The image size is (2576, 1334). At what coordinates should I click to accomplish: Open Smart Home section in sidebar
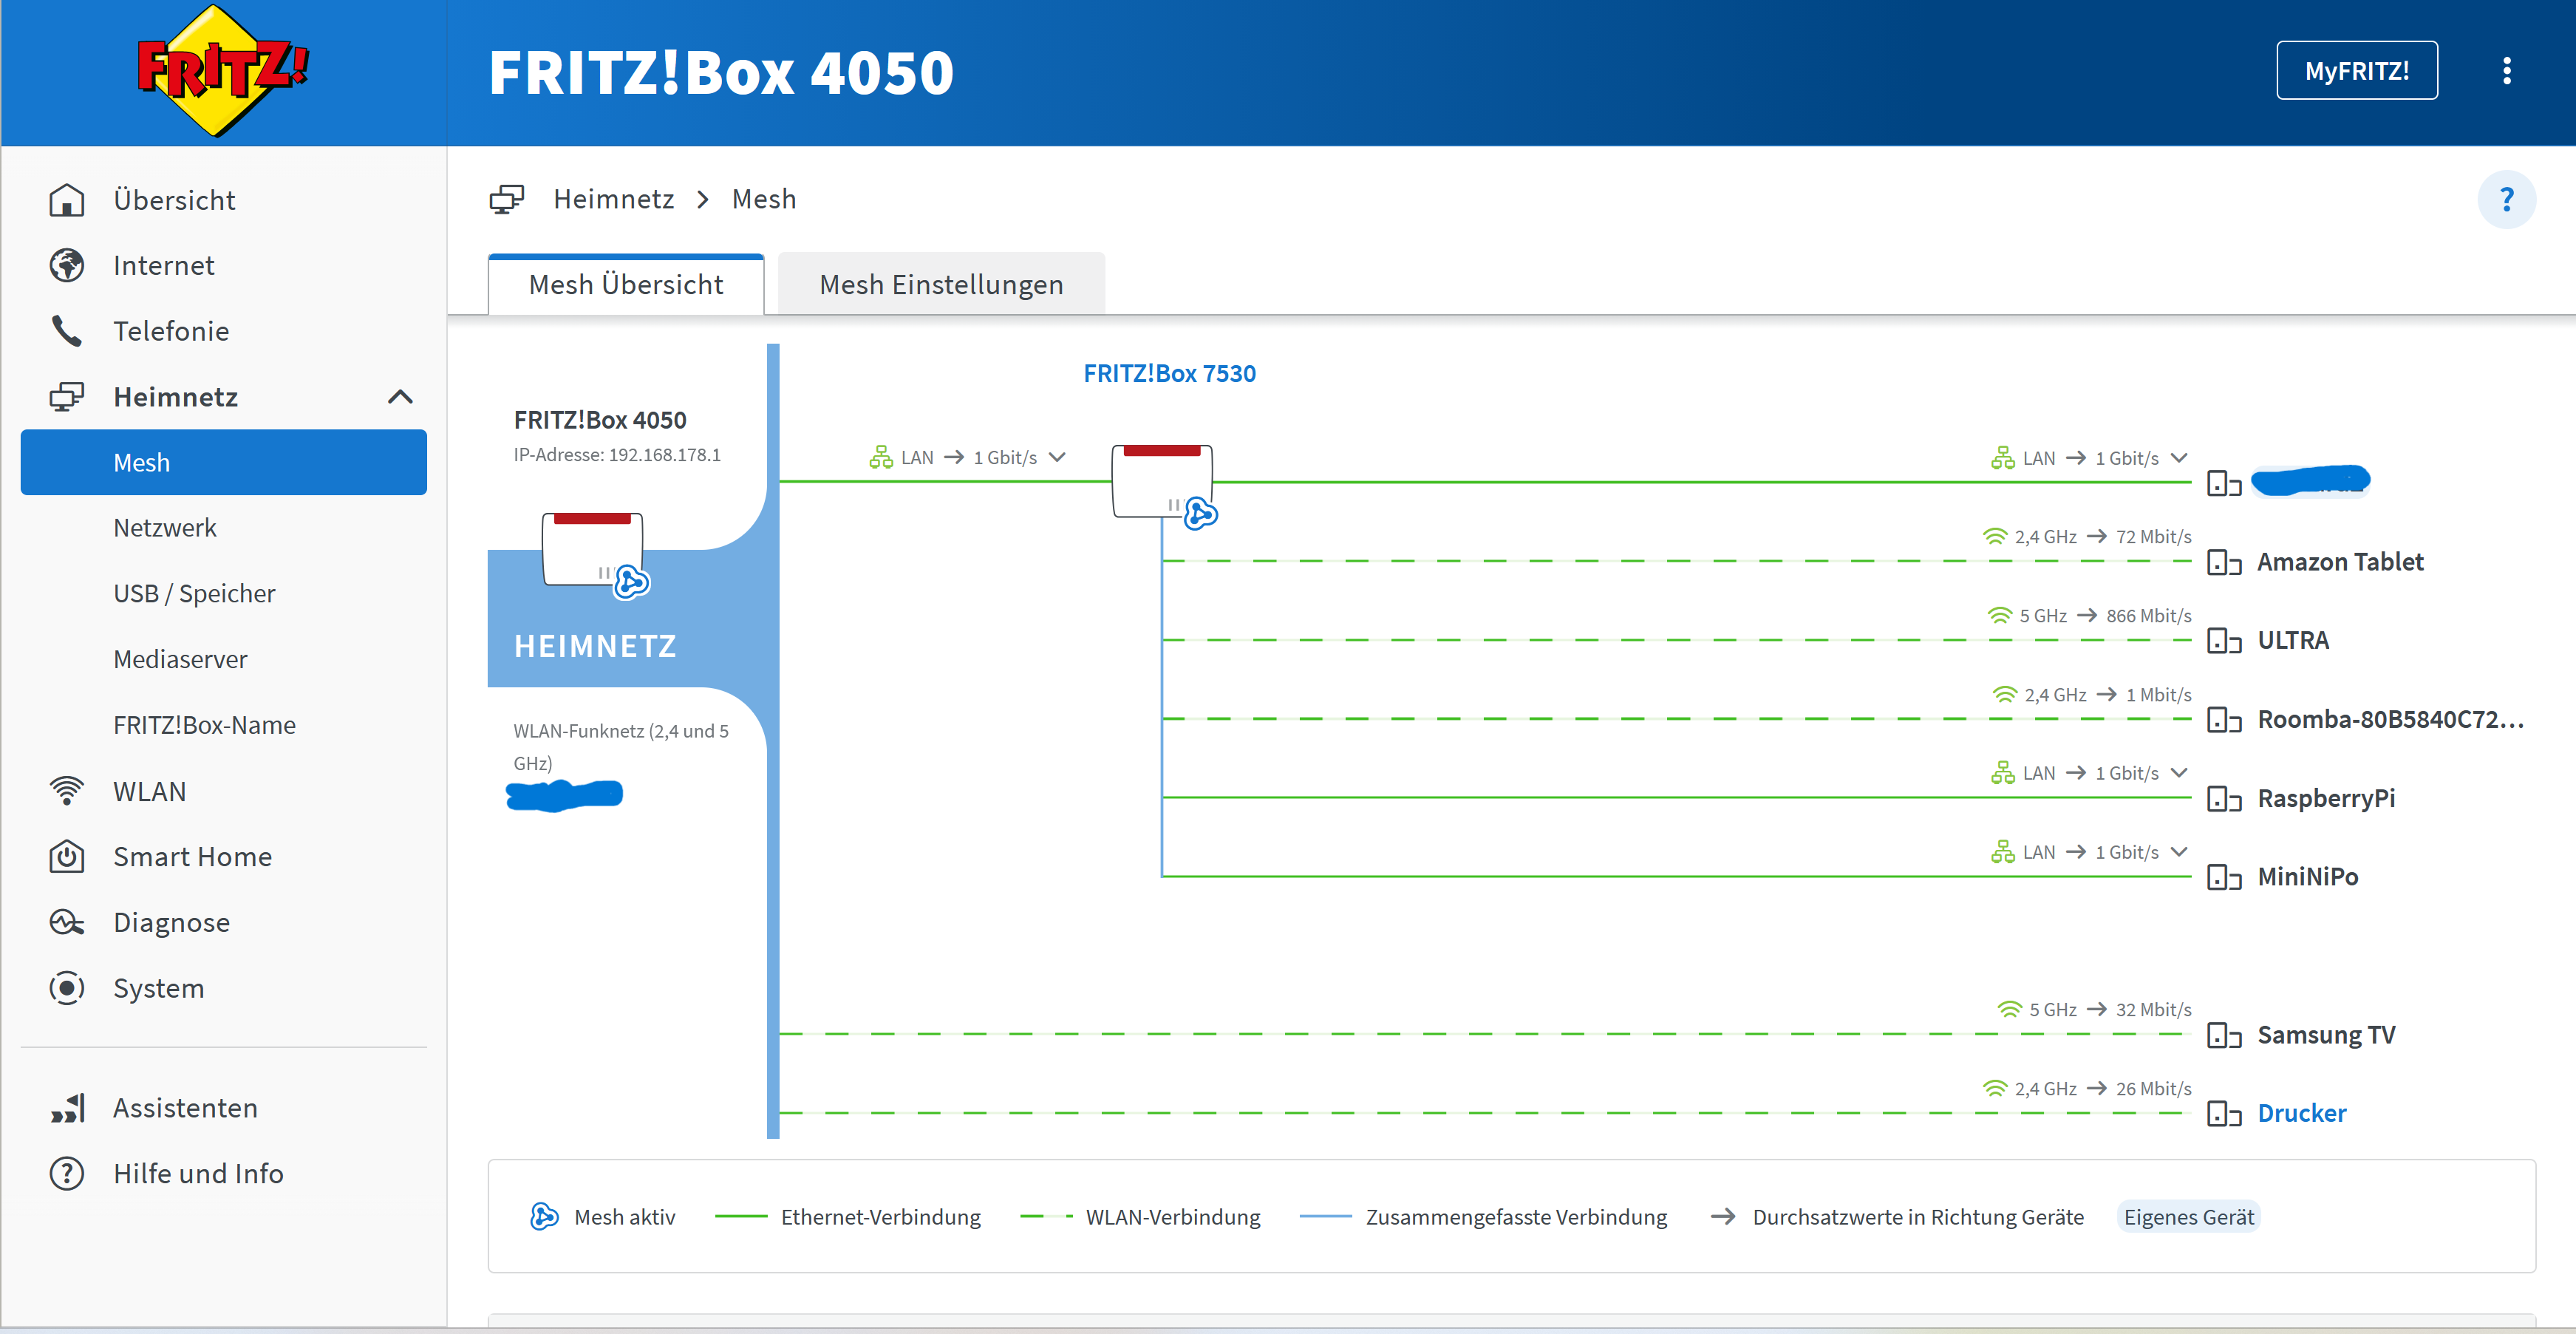[x=192, y=857]
